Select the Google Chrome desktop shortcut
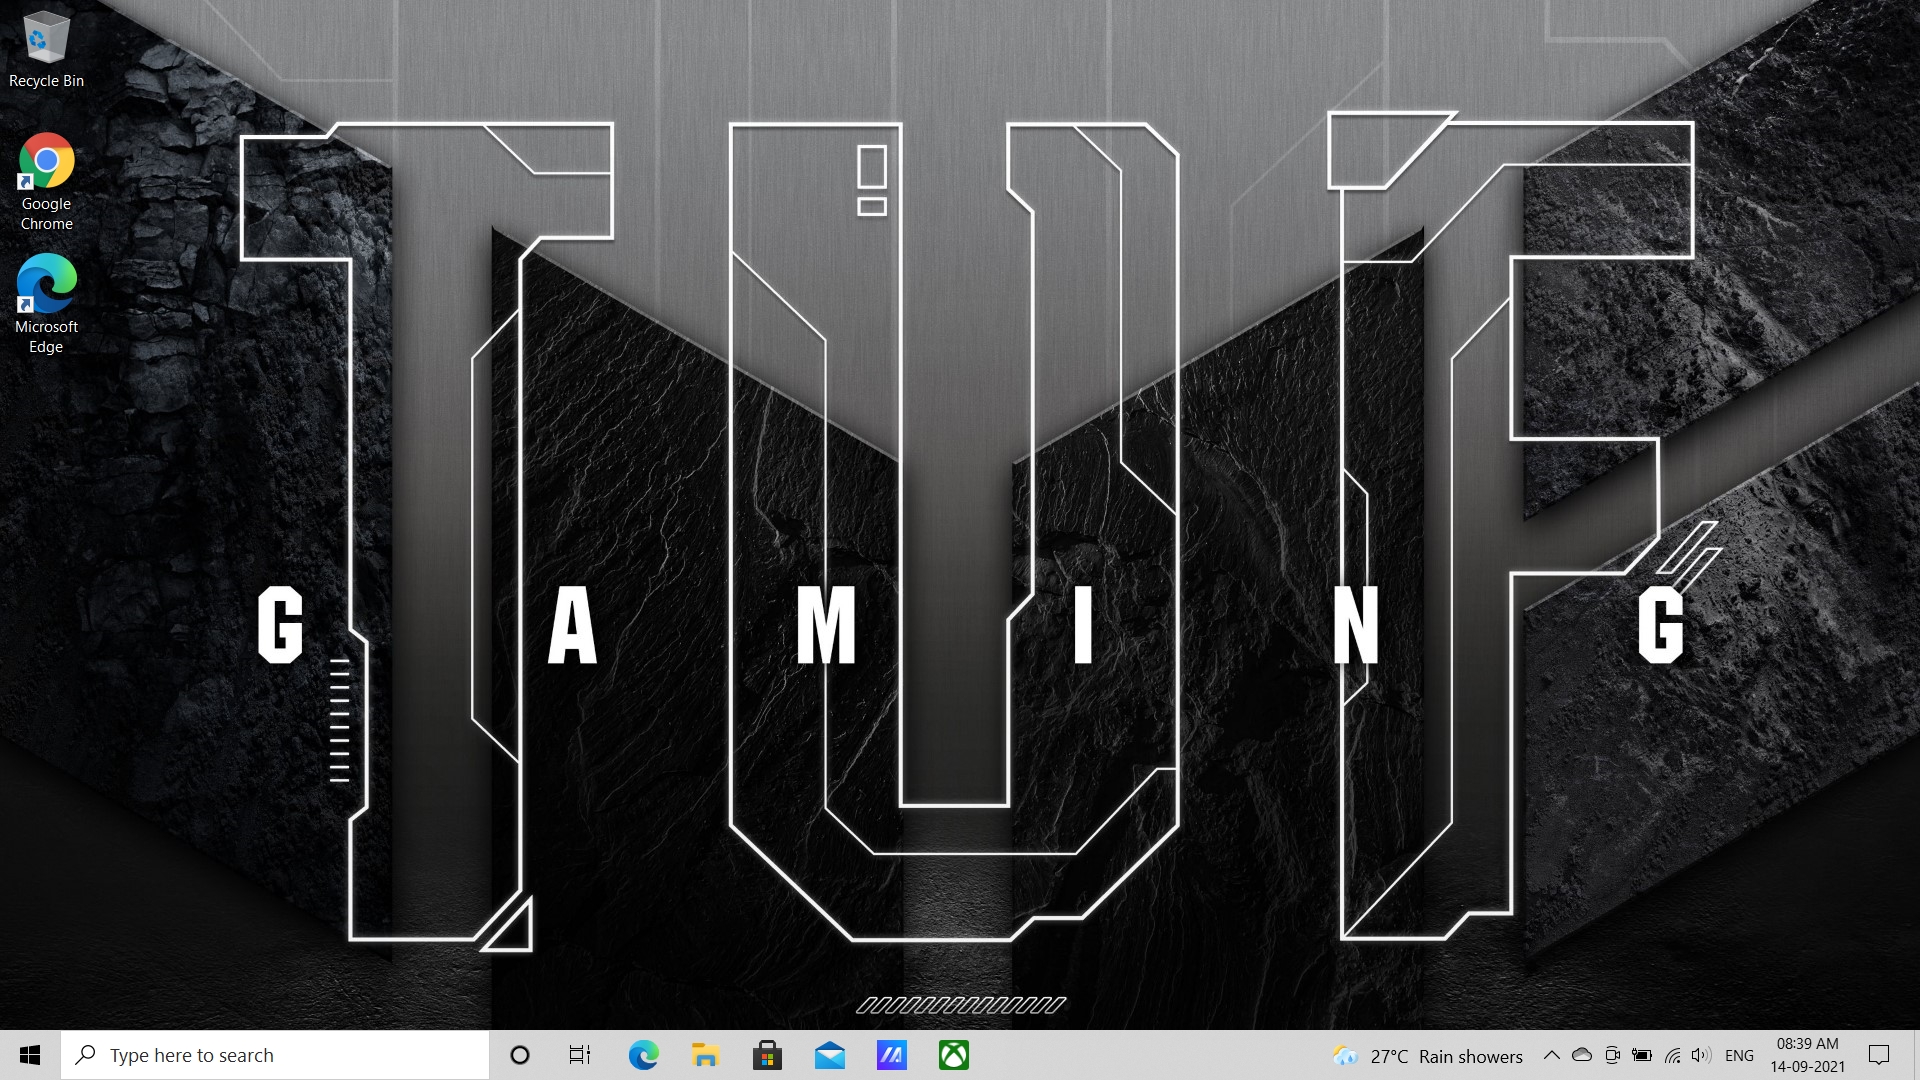This screenshot has height=1080, width=1920. pyautogui.click(x=46, y=180)
